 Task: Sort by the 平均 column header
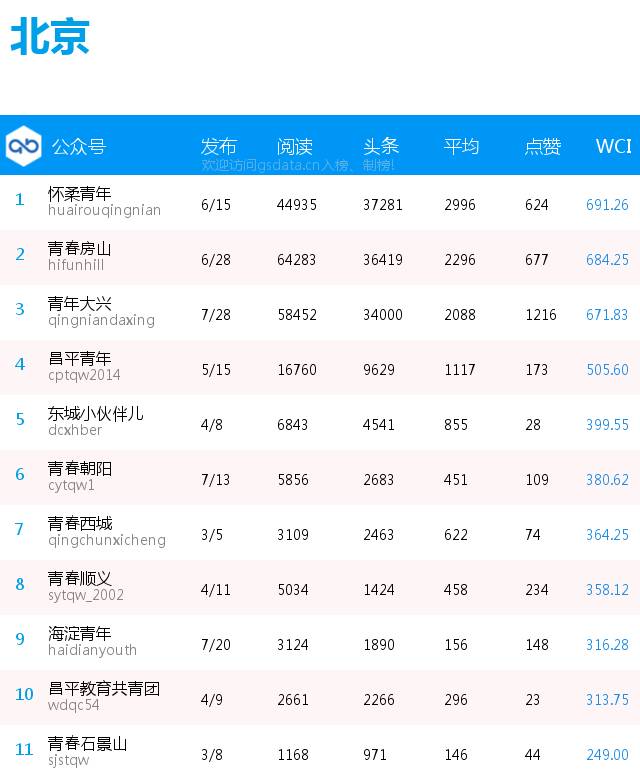461,146
